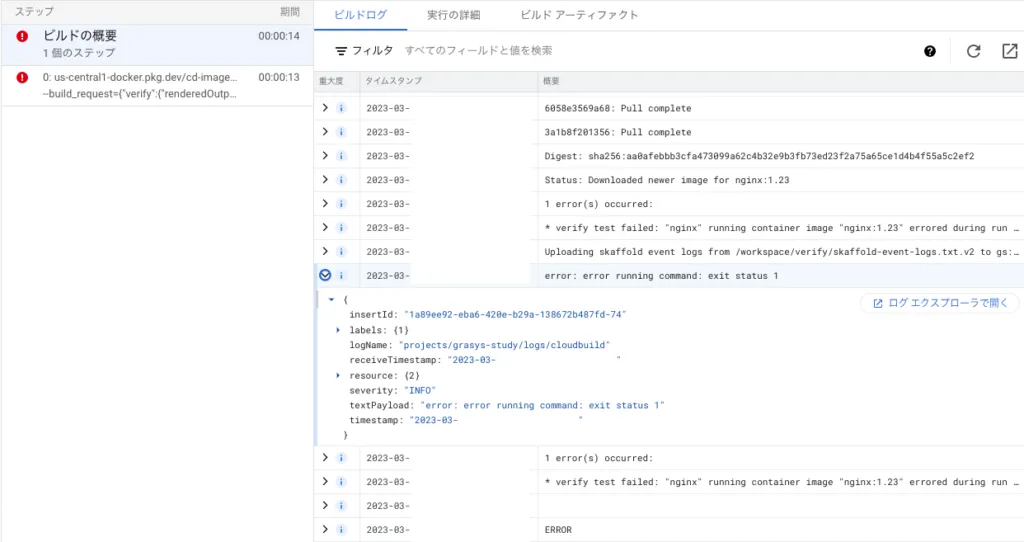Image resolution: width=1024 pixels, height=542 pixels.
Task: Collapse the JSON root object triangle
Action: [332, 300]
